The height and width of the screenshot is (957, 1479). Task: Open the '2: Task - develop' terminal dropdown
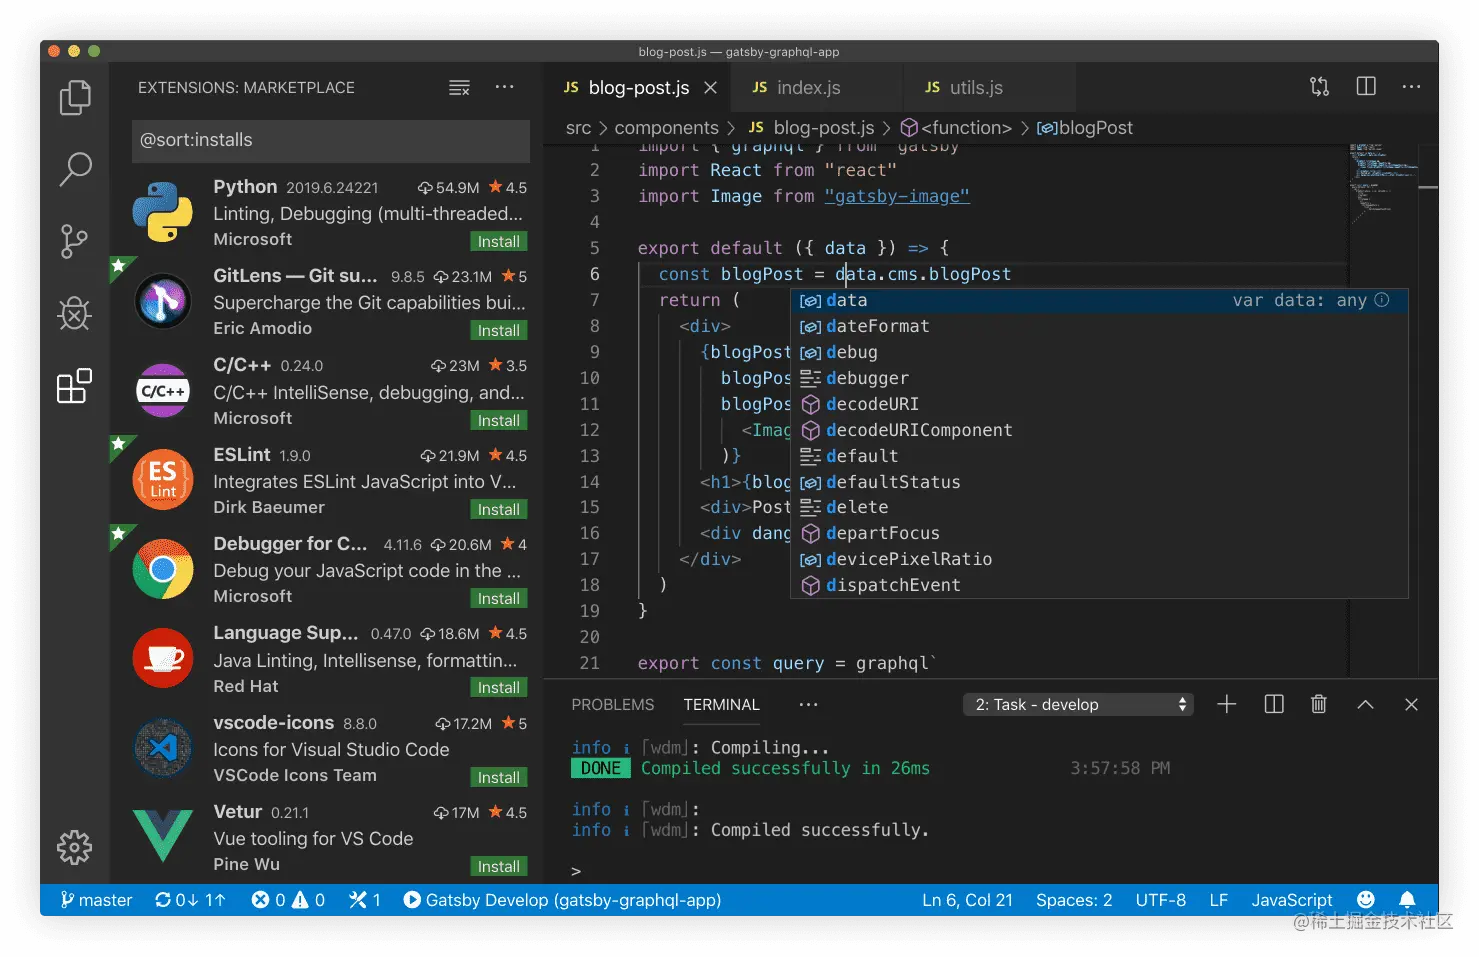[1077, 704]
